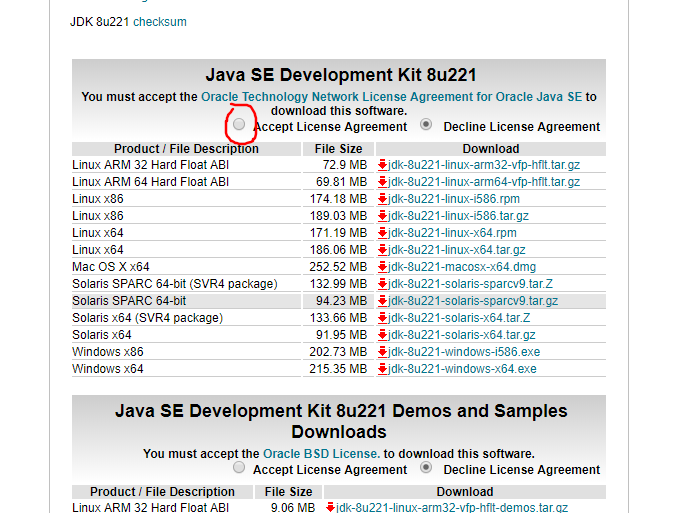Viewport: 683px width, 513px height.
Task: Click download arrow icon for solaris-sparcv9.tar.Z
Action: coord(382,284)
